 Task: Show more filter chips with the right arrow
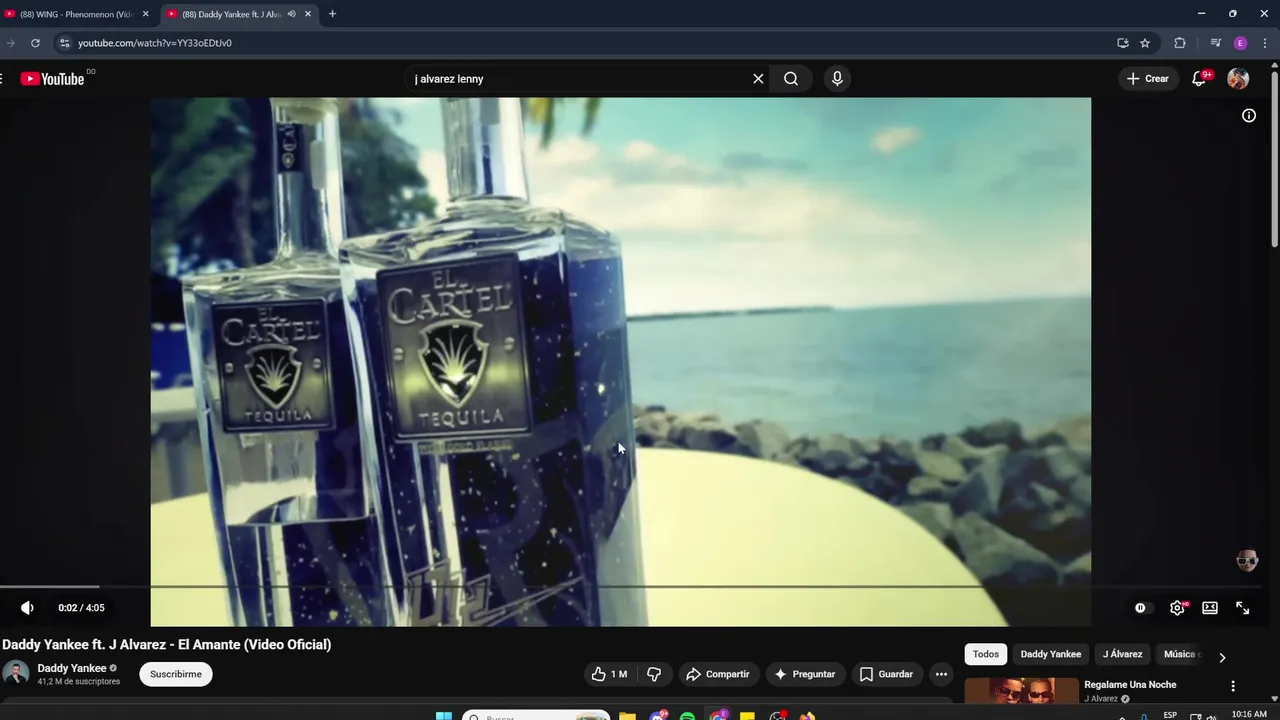[x=1222, y=657]
